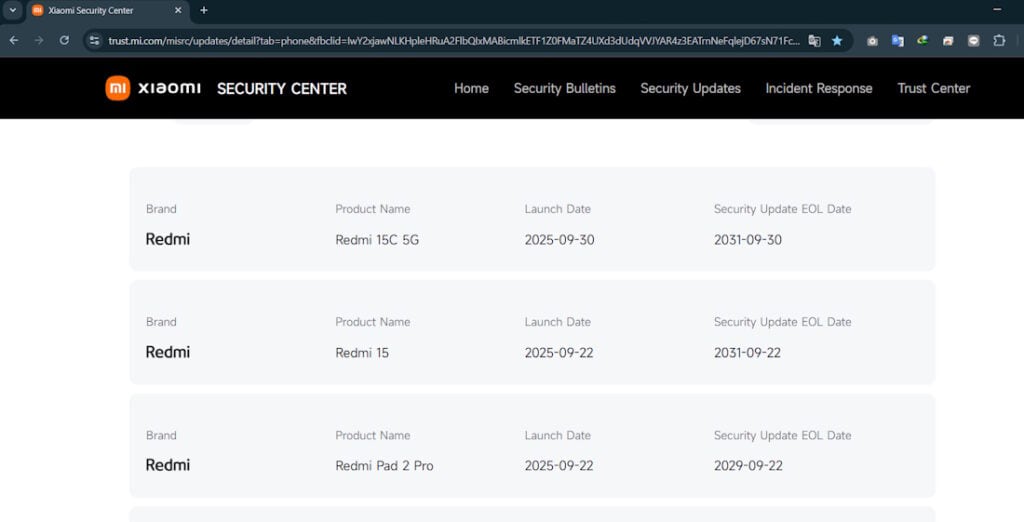
Task: Click the LINE extension icon
Action: [x=973, y=40]
